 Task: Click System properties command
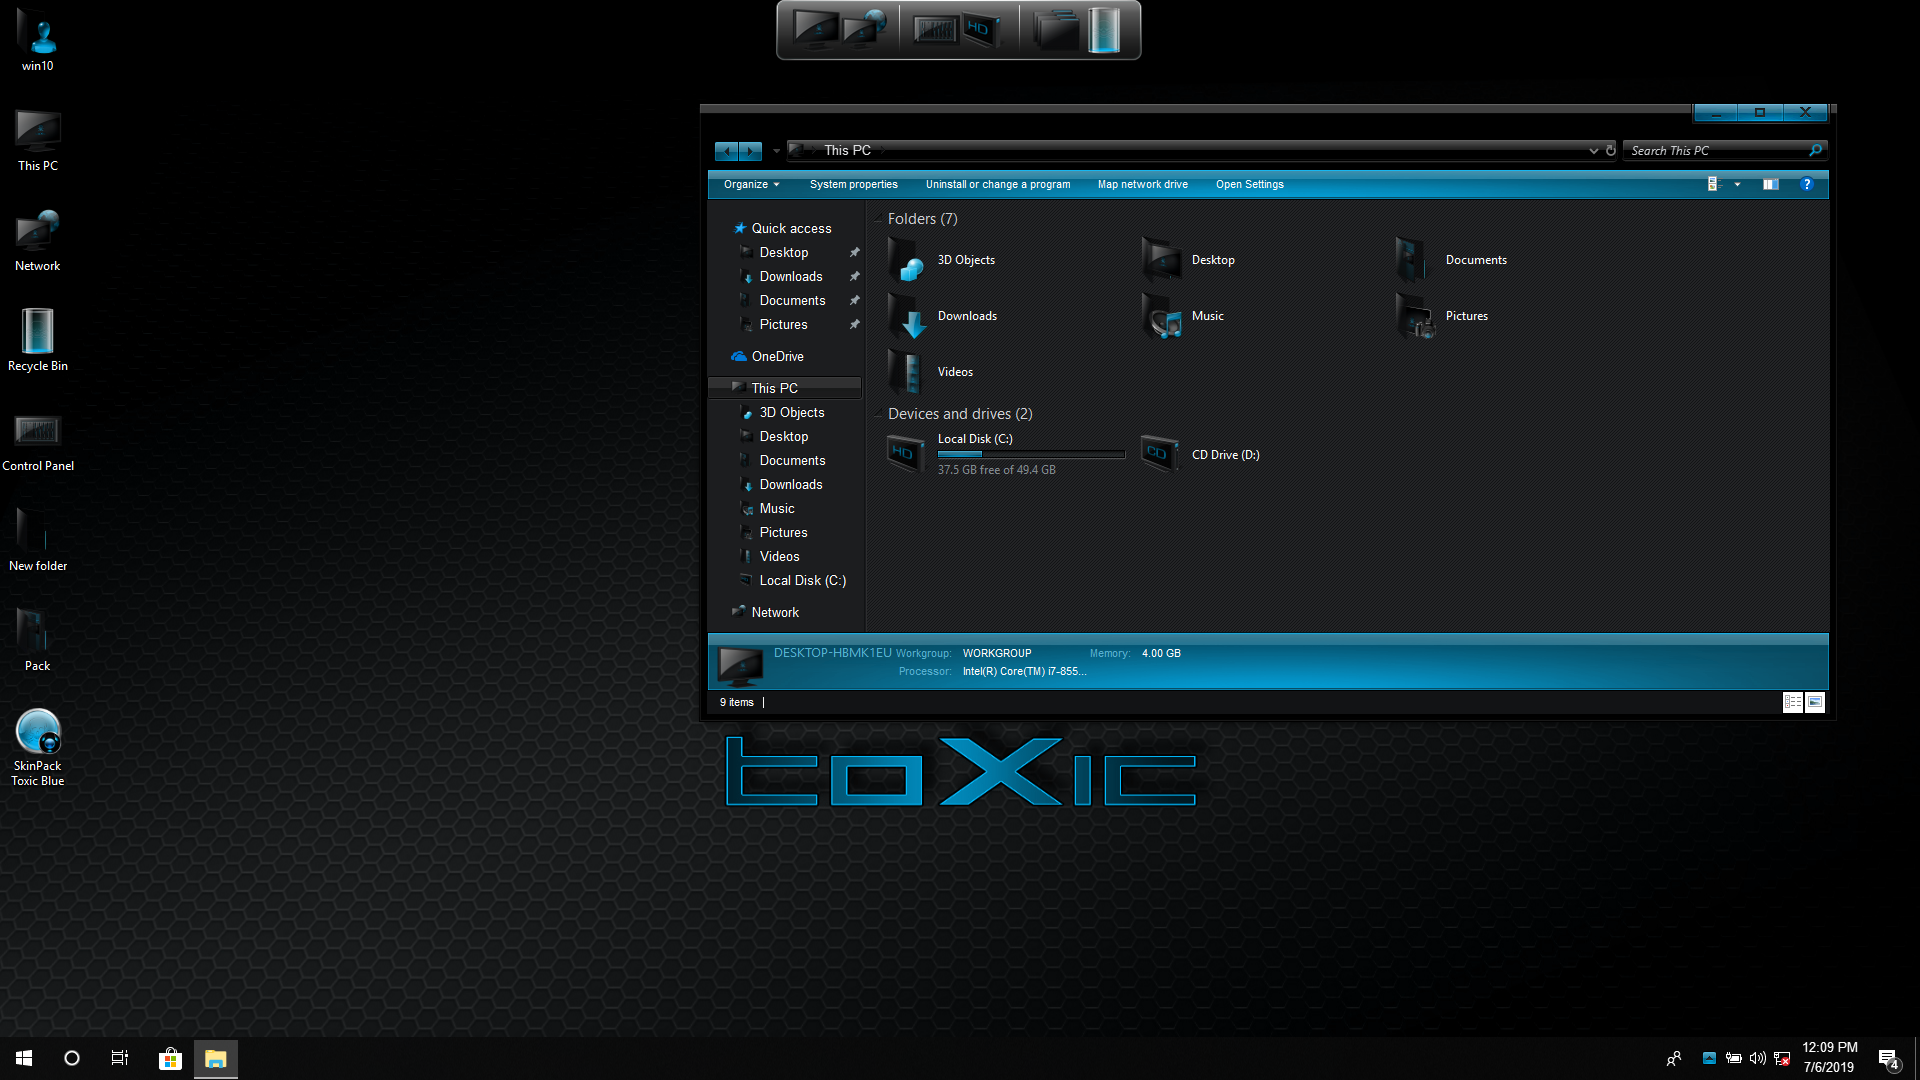853,184
